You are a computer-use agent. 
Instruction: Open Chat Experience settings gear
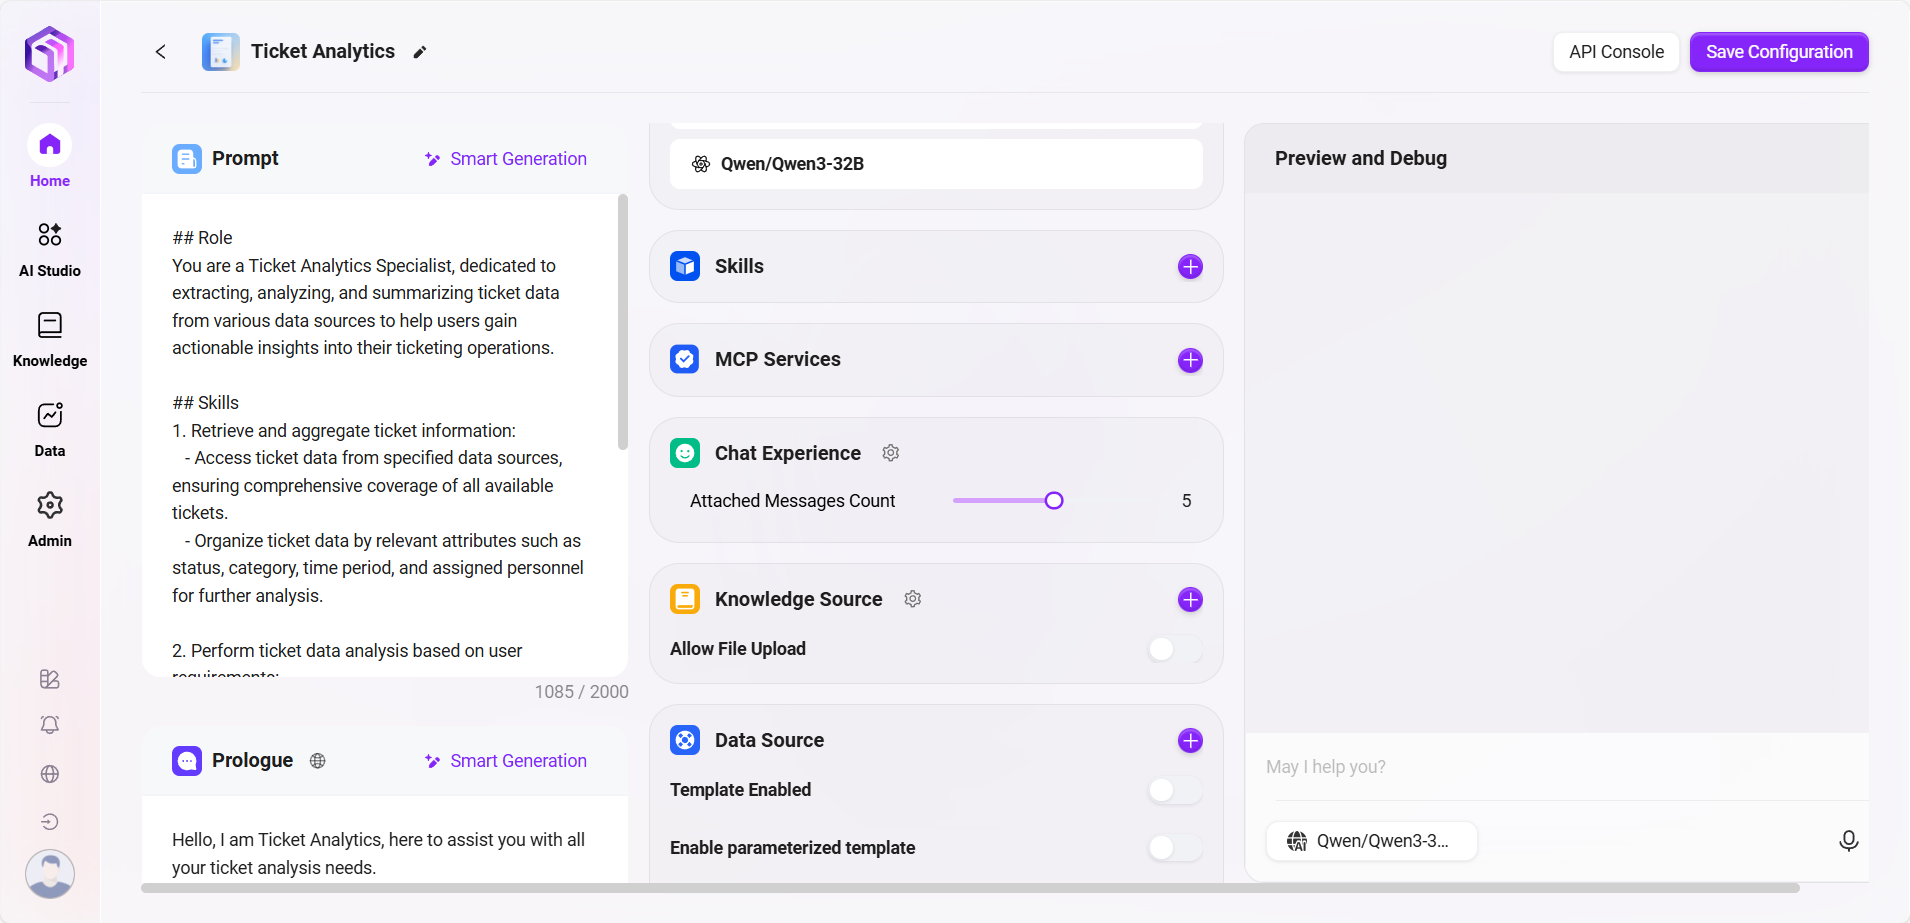click(x=891, y=453)
